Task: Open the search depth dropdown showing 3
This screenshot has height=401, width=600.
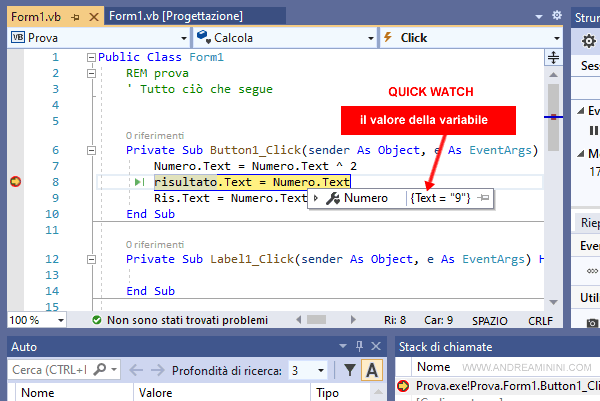Action: pyautogui.click(x=305, y=370)
